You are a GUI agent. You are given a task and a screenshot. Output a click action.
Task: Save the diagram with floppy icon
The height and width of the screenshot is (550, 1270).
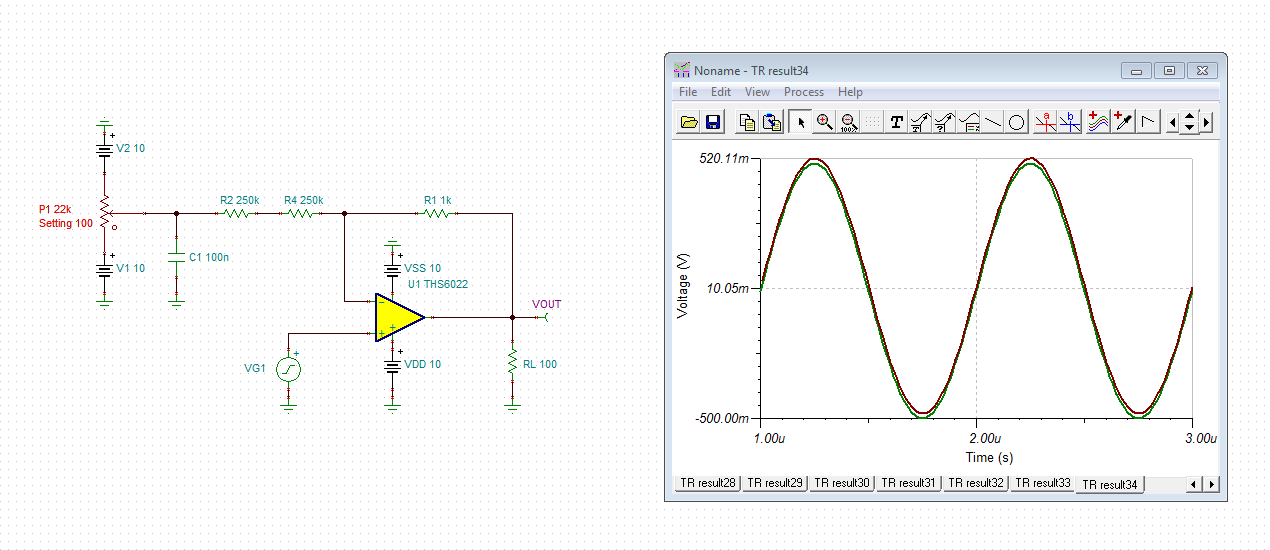tap(713, 122)
